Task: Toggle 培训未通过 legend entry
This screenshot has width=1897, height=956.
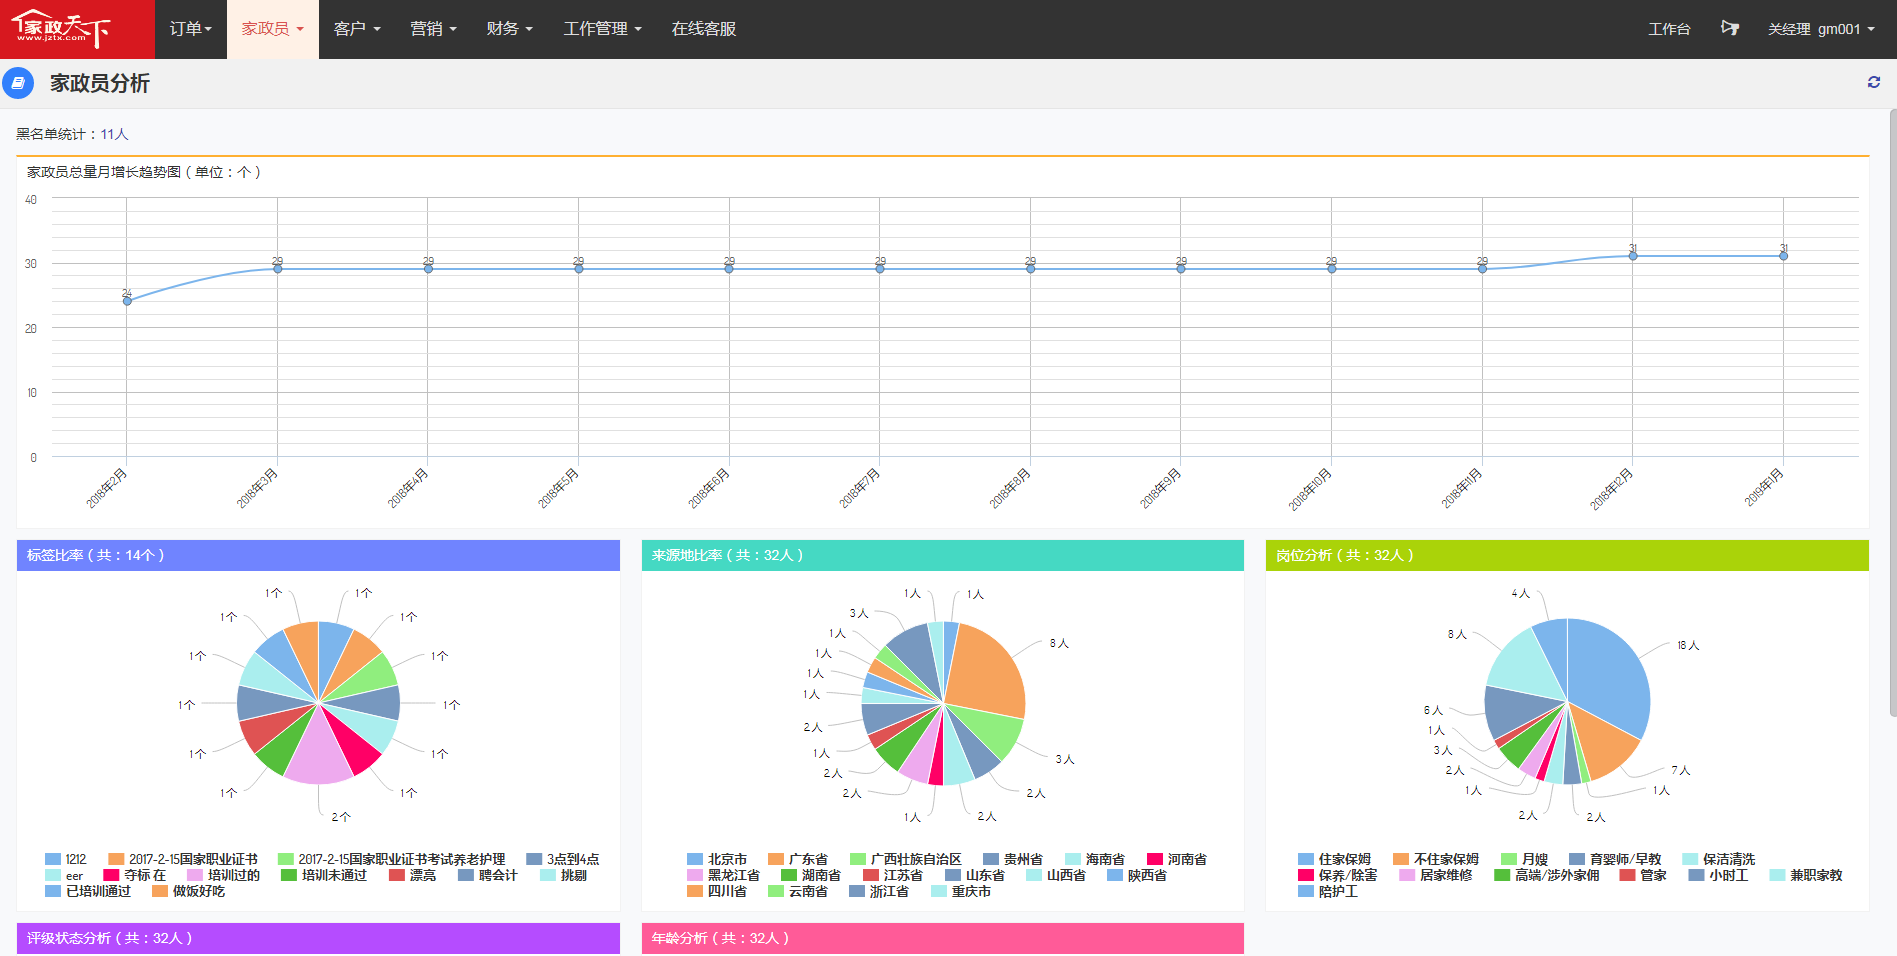Action: point(324,875)
